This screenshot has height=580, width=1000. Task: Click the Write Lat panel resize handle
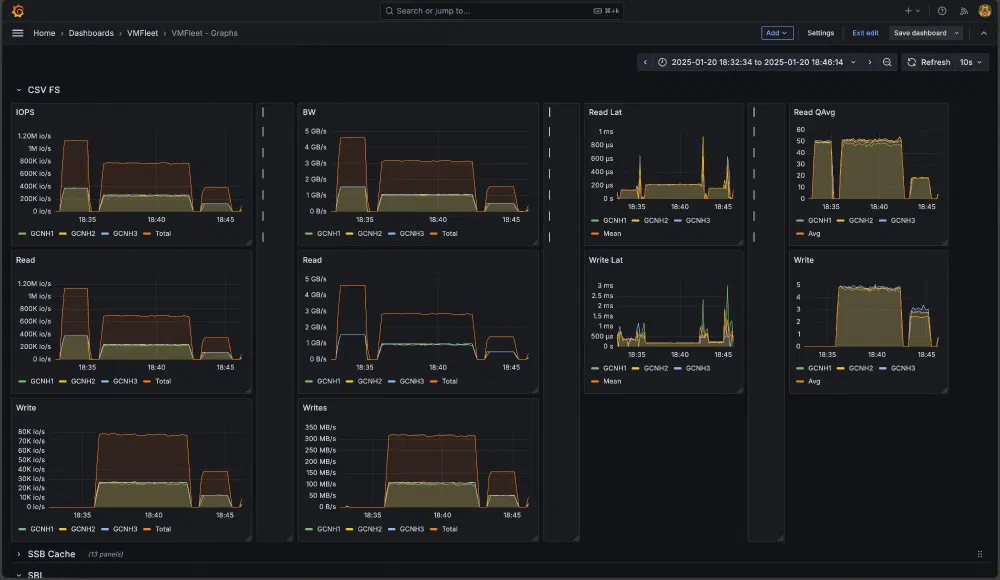pyautogui.click(x=740, y=390)
